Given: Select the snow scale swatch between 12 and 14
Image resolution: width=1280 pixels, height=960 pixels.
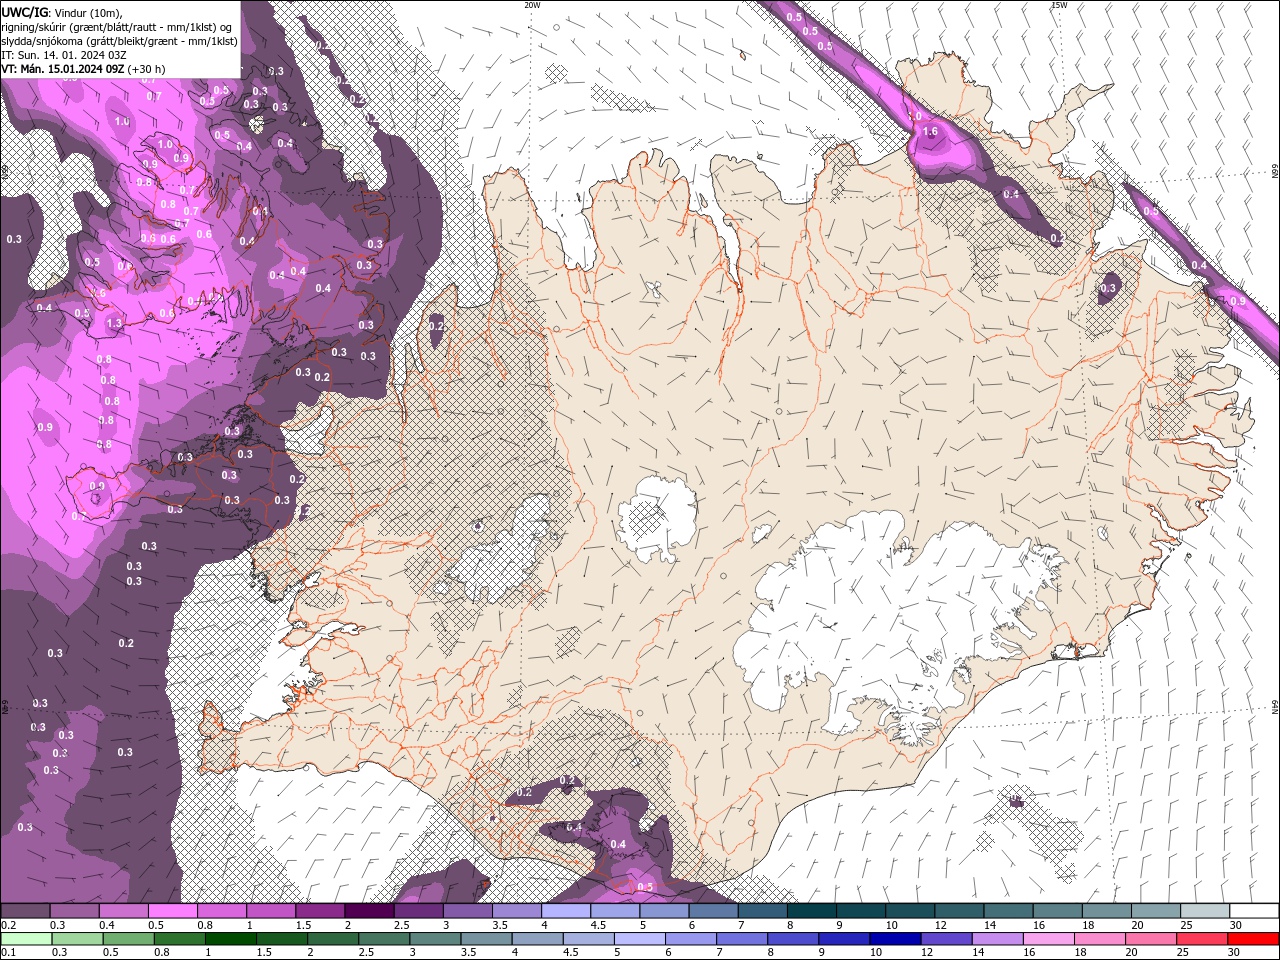Looking at the screenshot, I should (x=958, y=910).
